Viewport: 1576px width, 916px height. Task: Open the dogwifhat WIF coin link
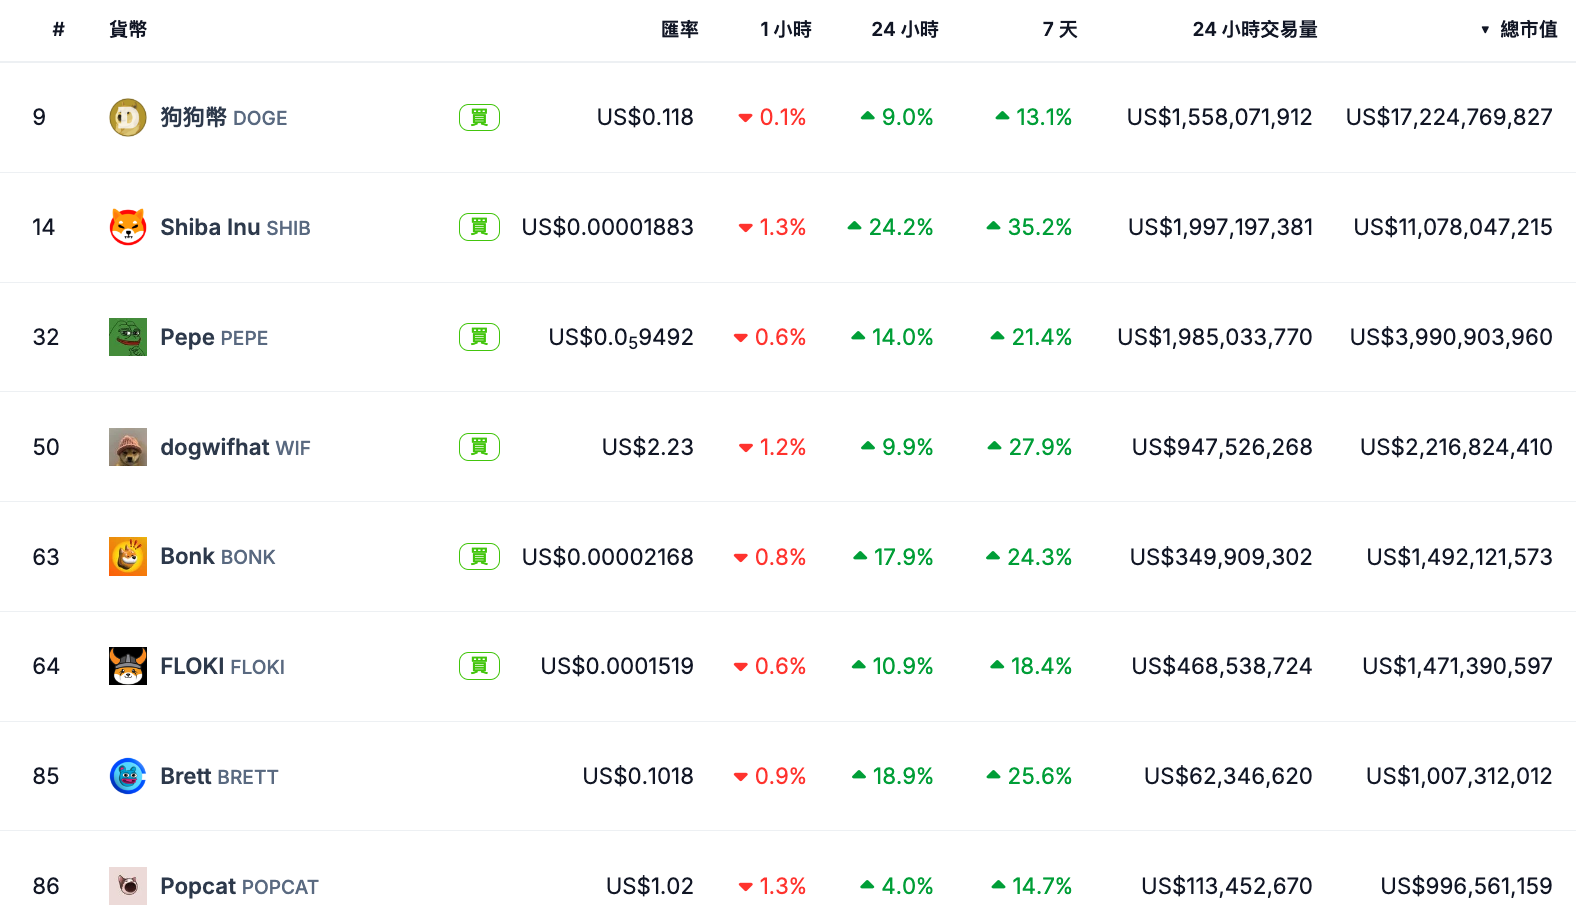tap(235, 447)
